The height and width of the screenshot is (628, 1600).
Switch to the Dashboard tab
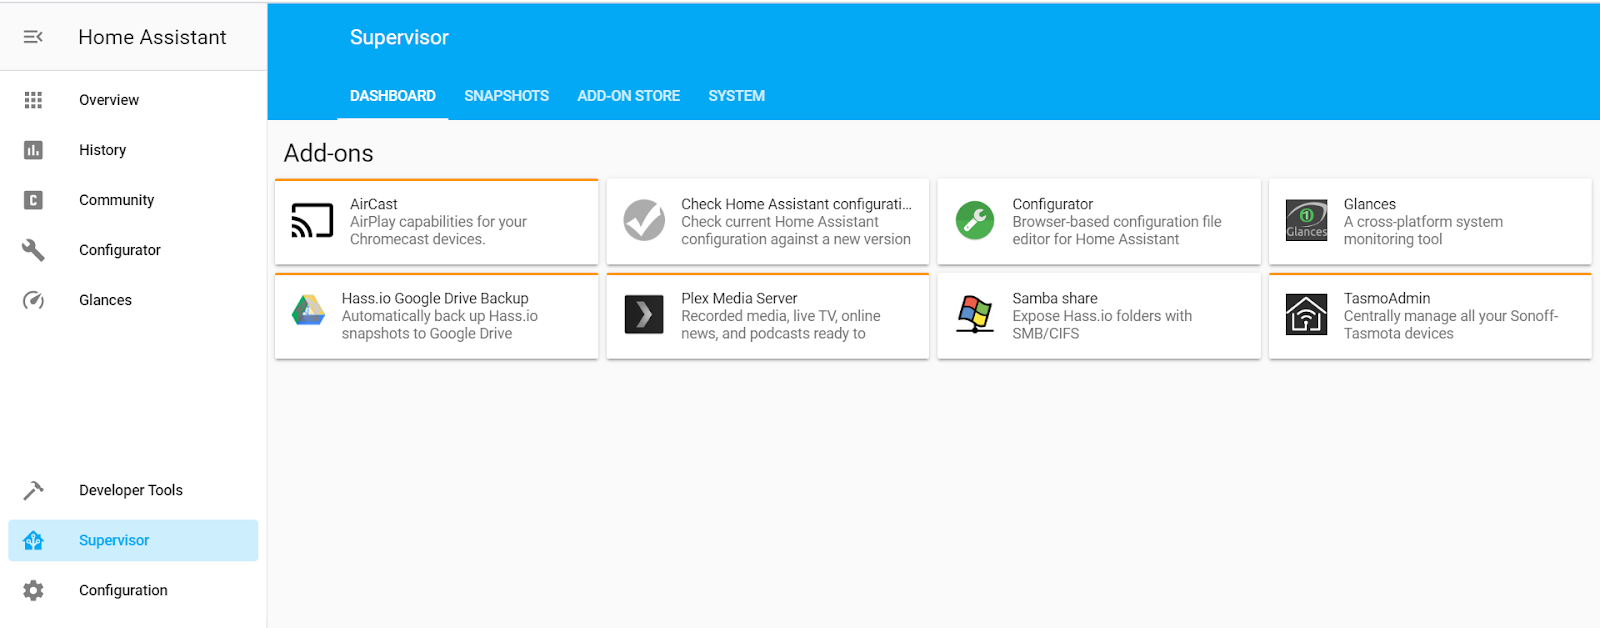pyautogui.click(x=393, y=96)
